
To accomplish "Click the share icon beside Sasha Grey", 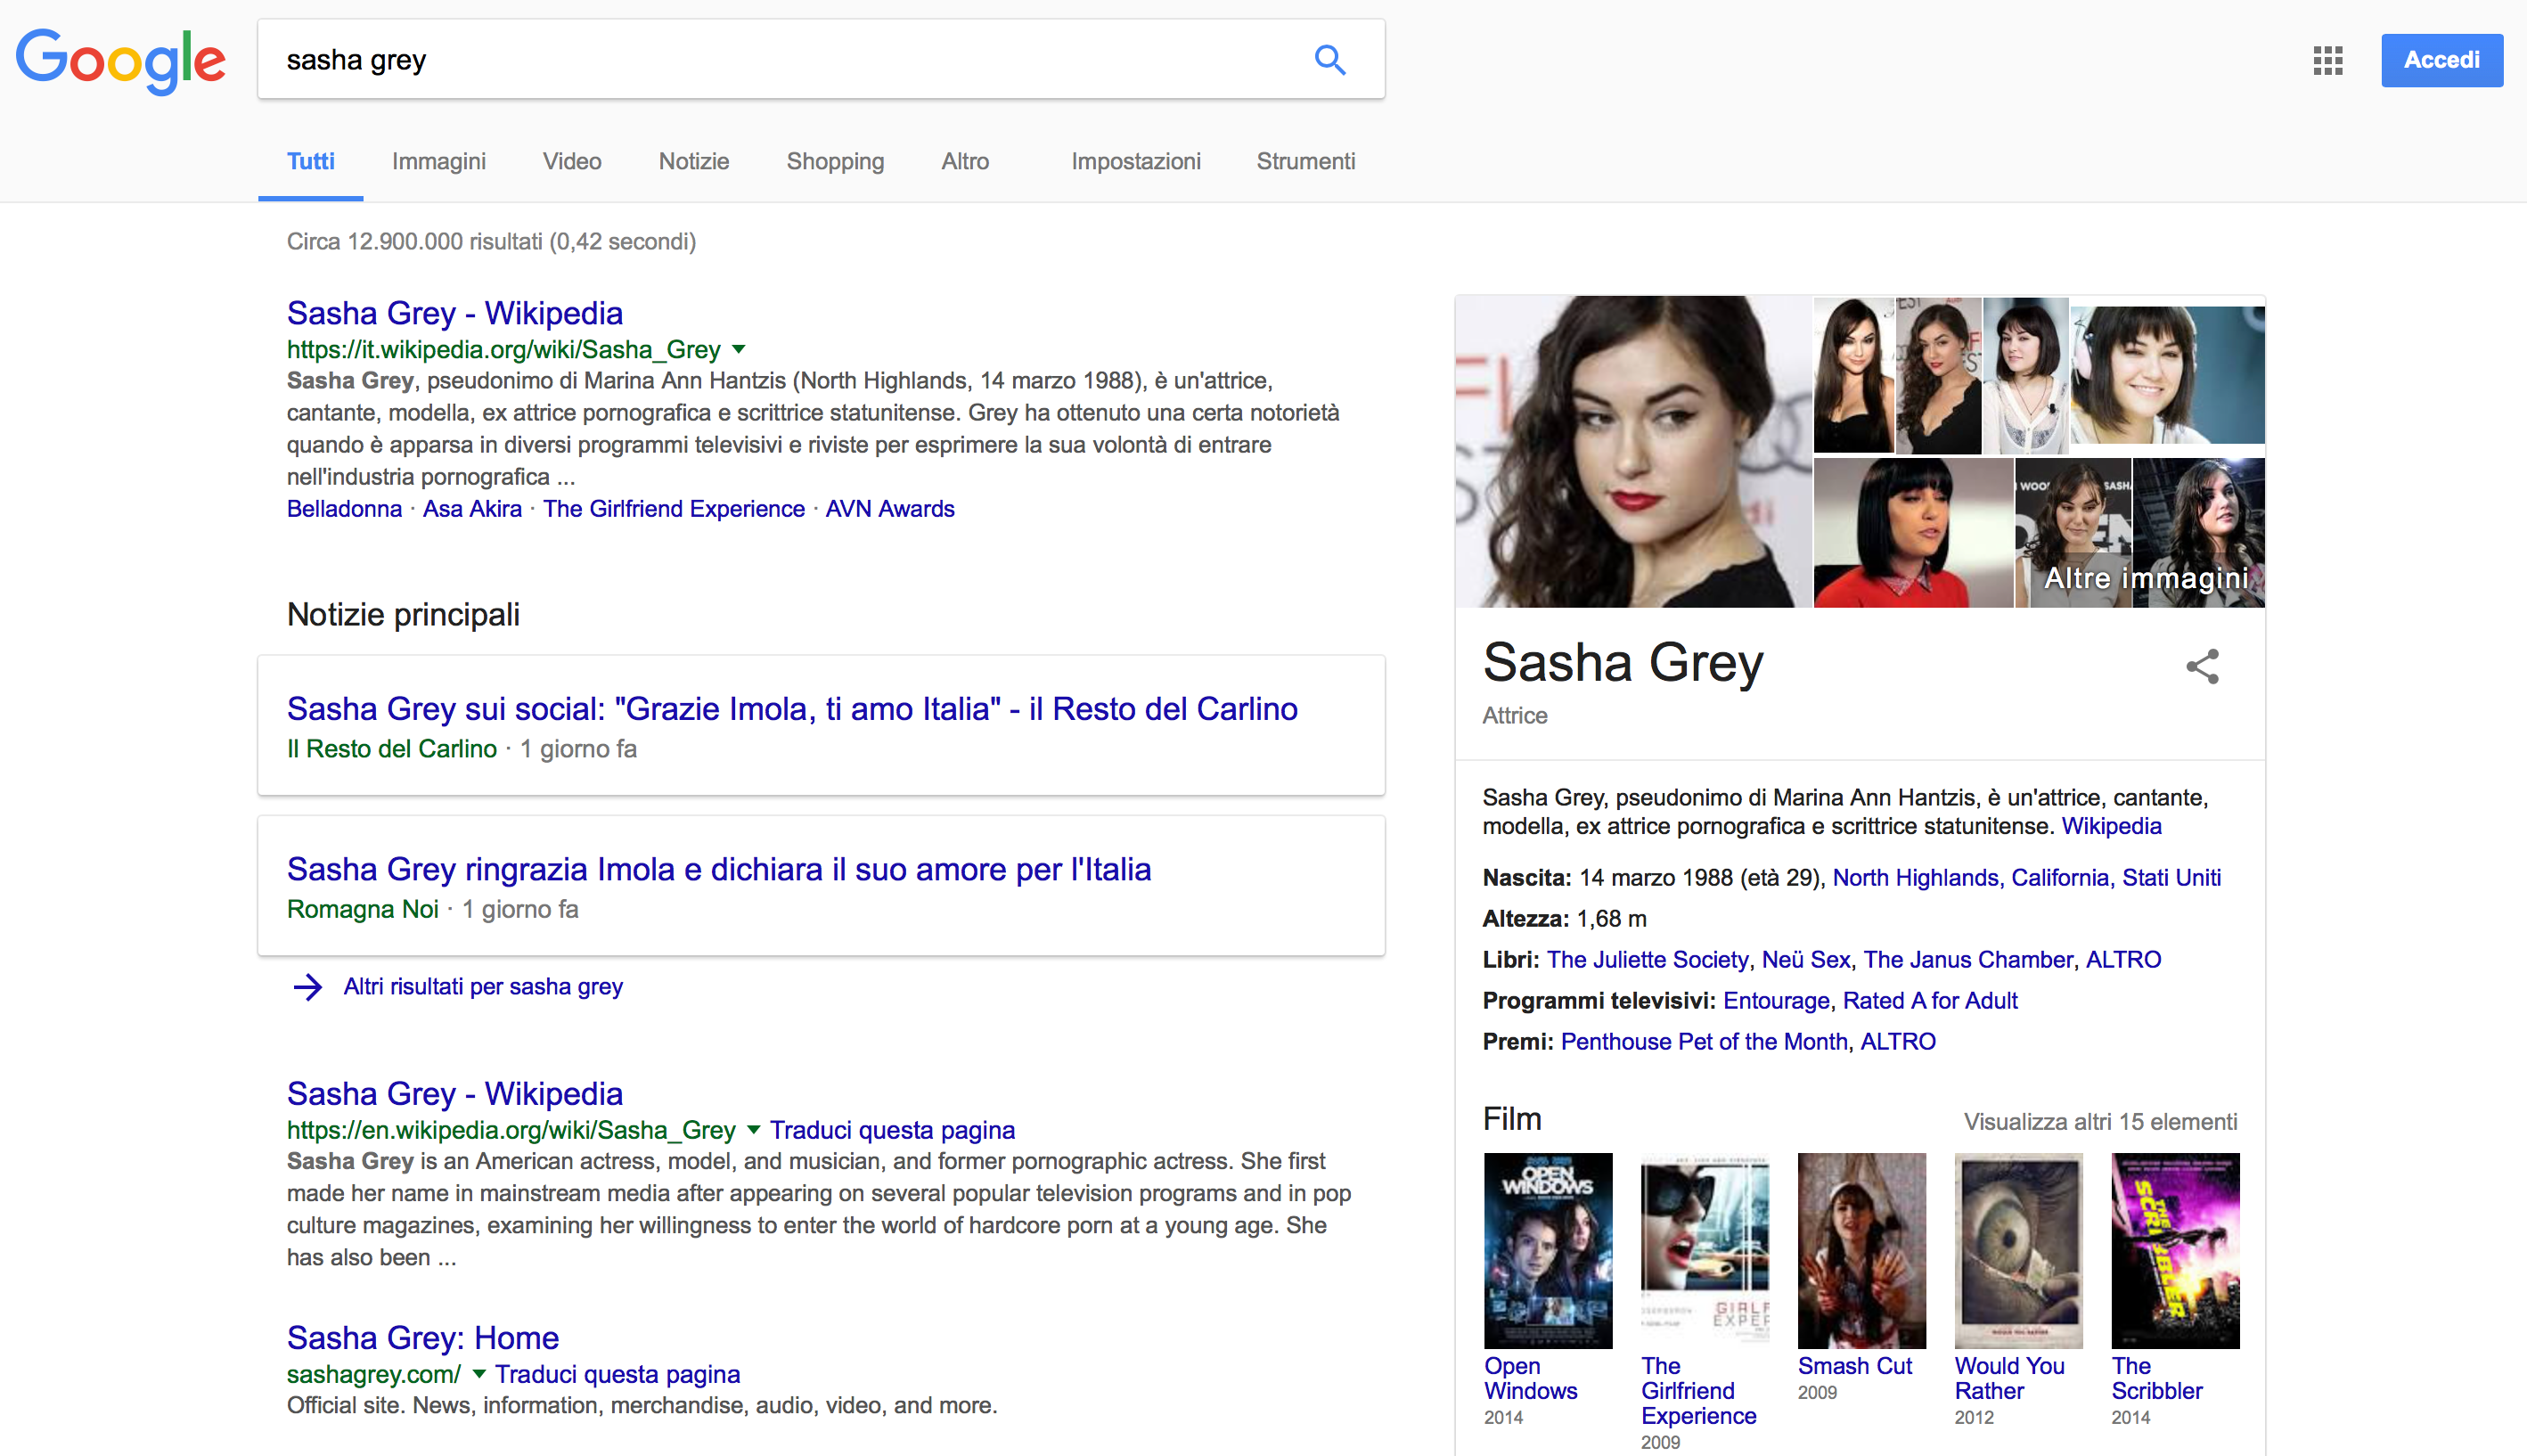I will click(x=2202, y=666).
